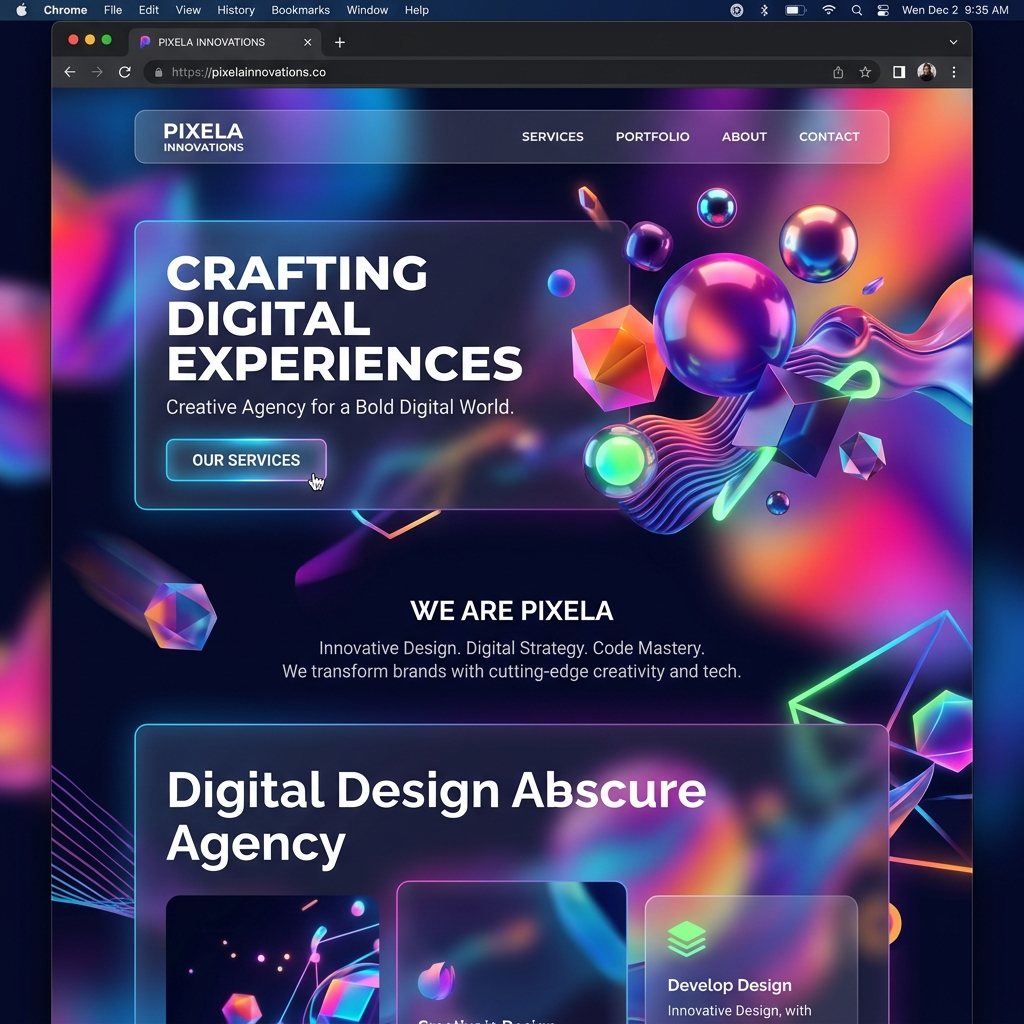Open a new tab with plus button

(340, 42)
